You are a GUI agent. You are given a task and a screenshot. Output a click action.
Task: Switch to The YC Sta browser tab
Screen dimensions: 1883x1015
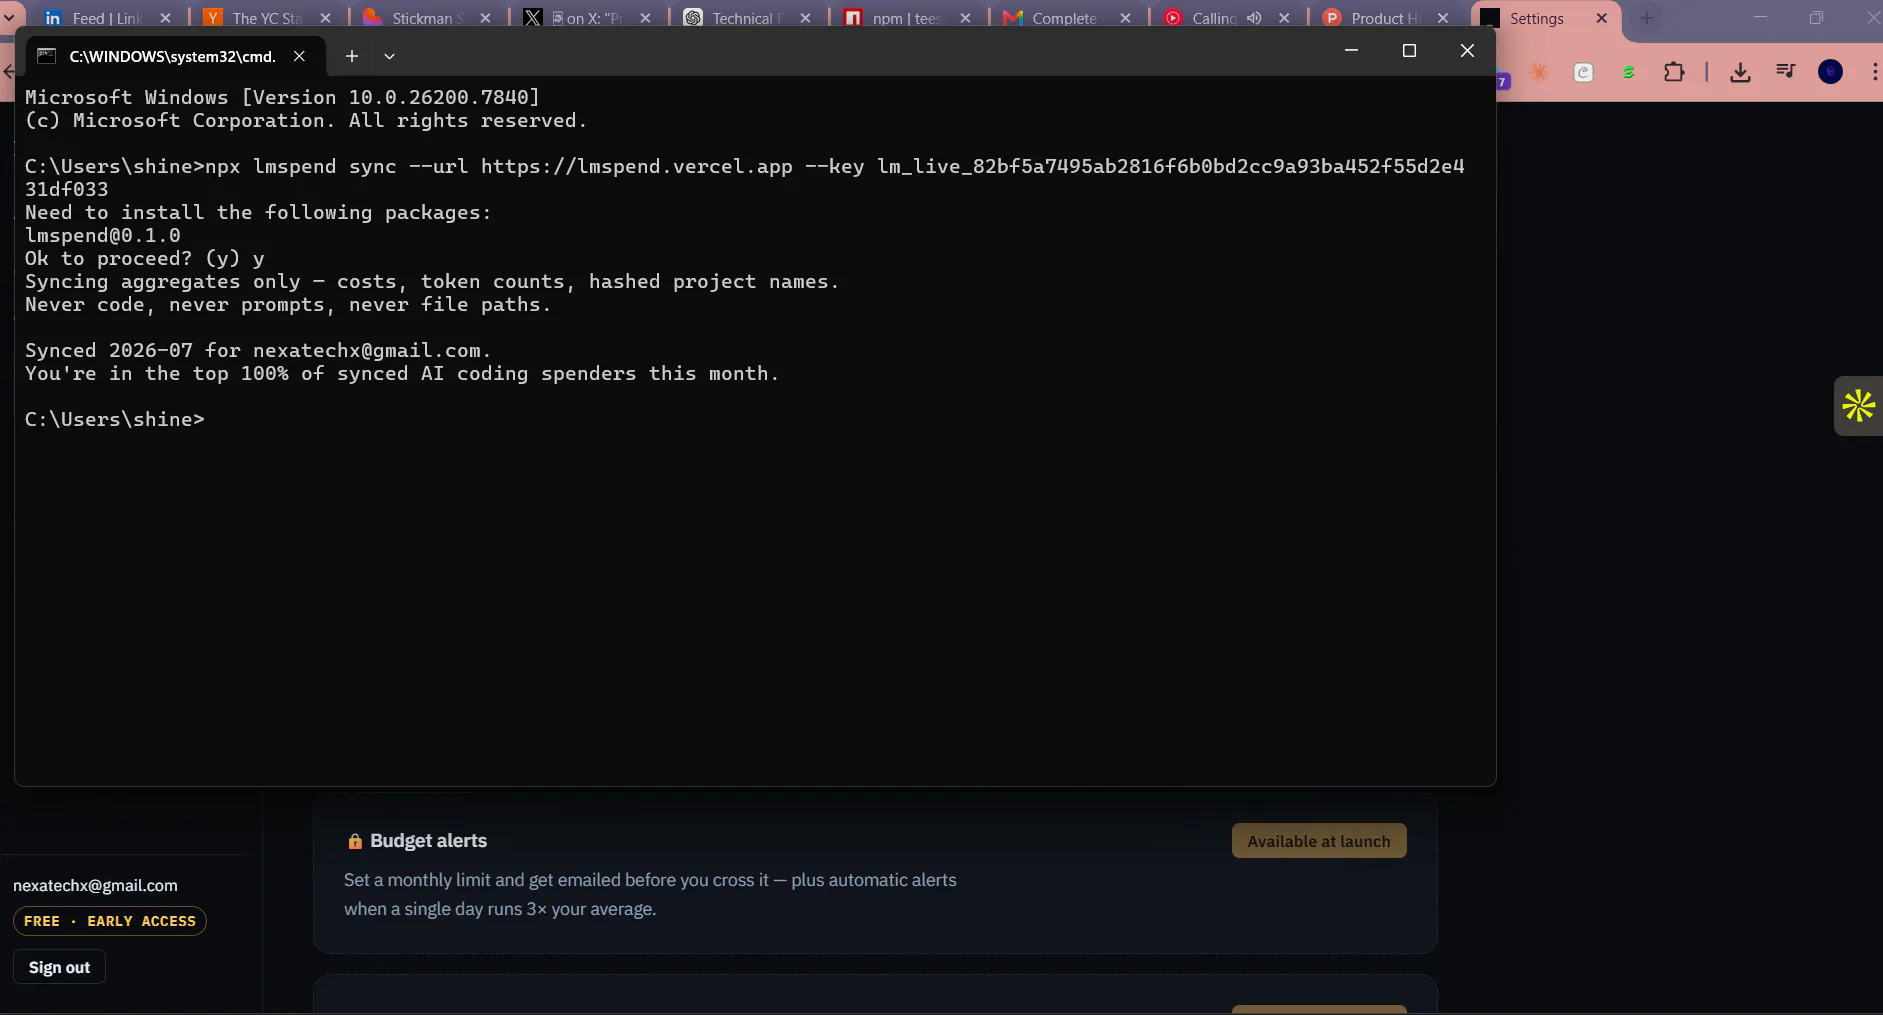(x=267, y=18)
